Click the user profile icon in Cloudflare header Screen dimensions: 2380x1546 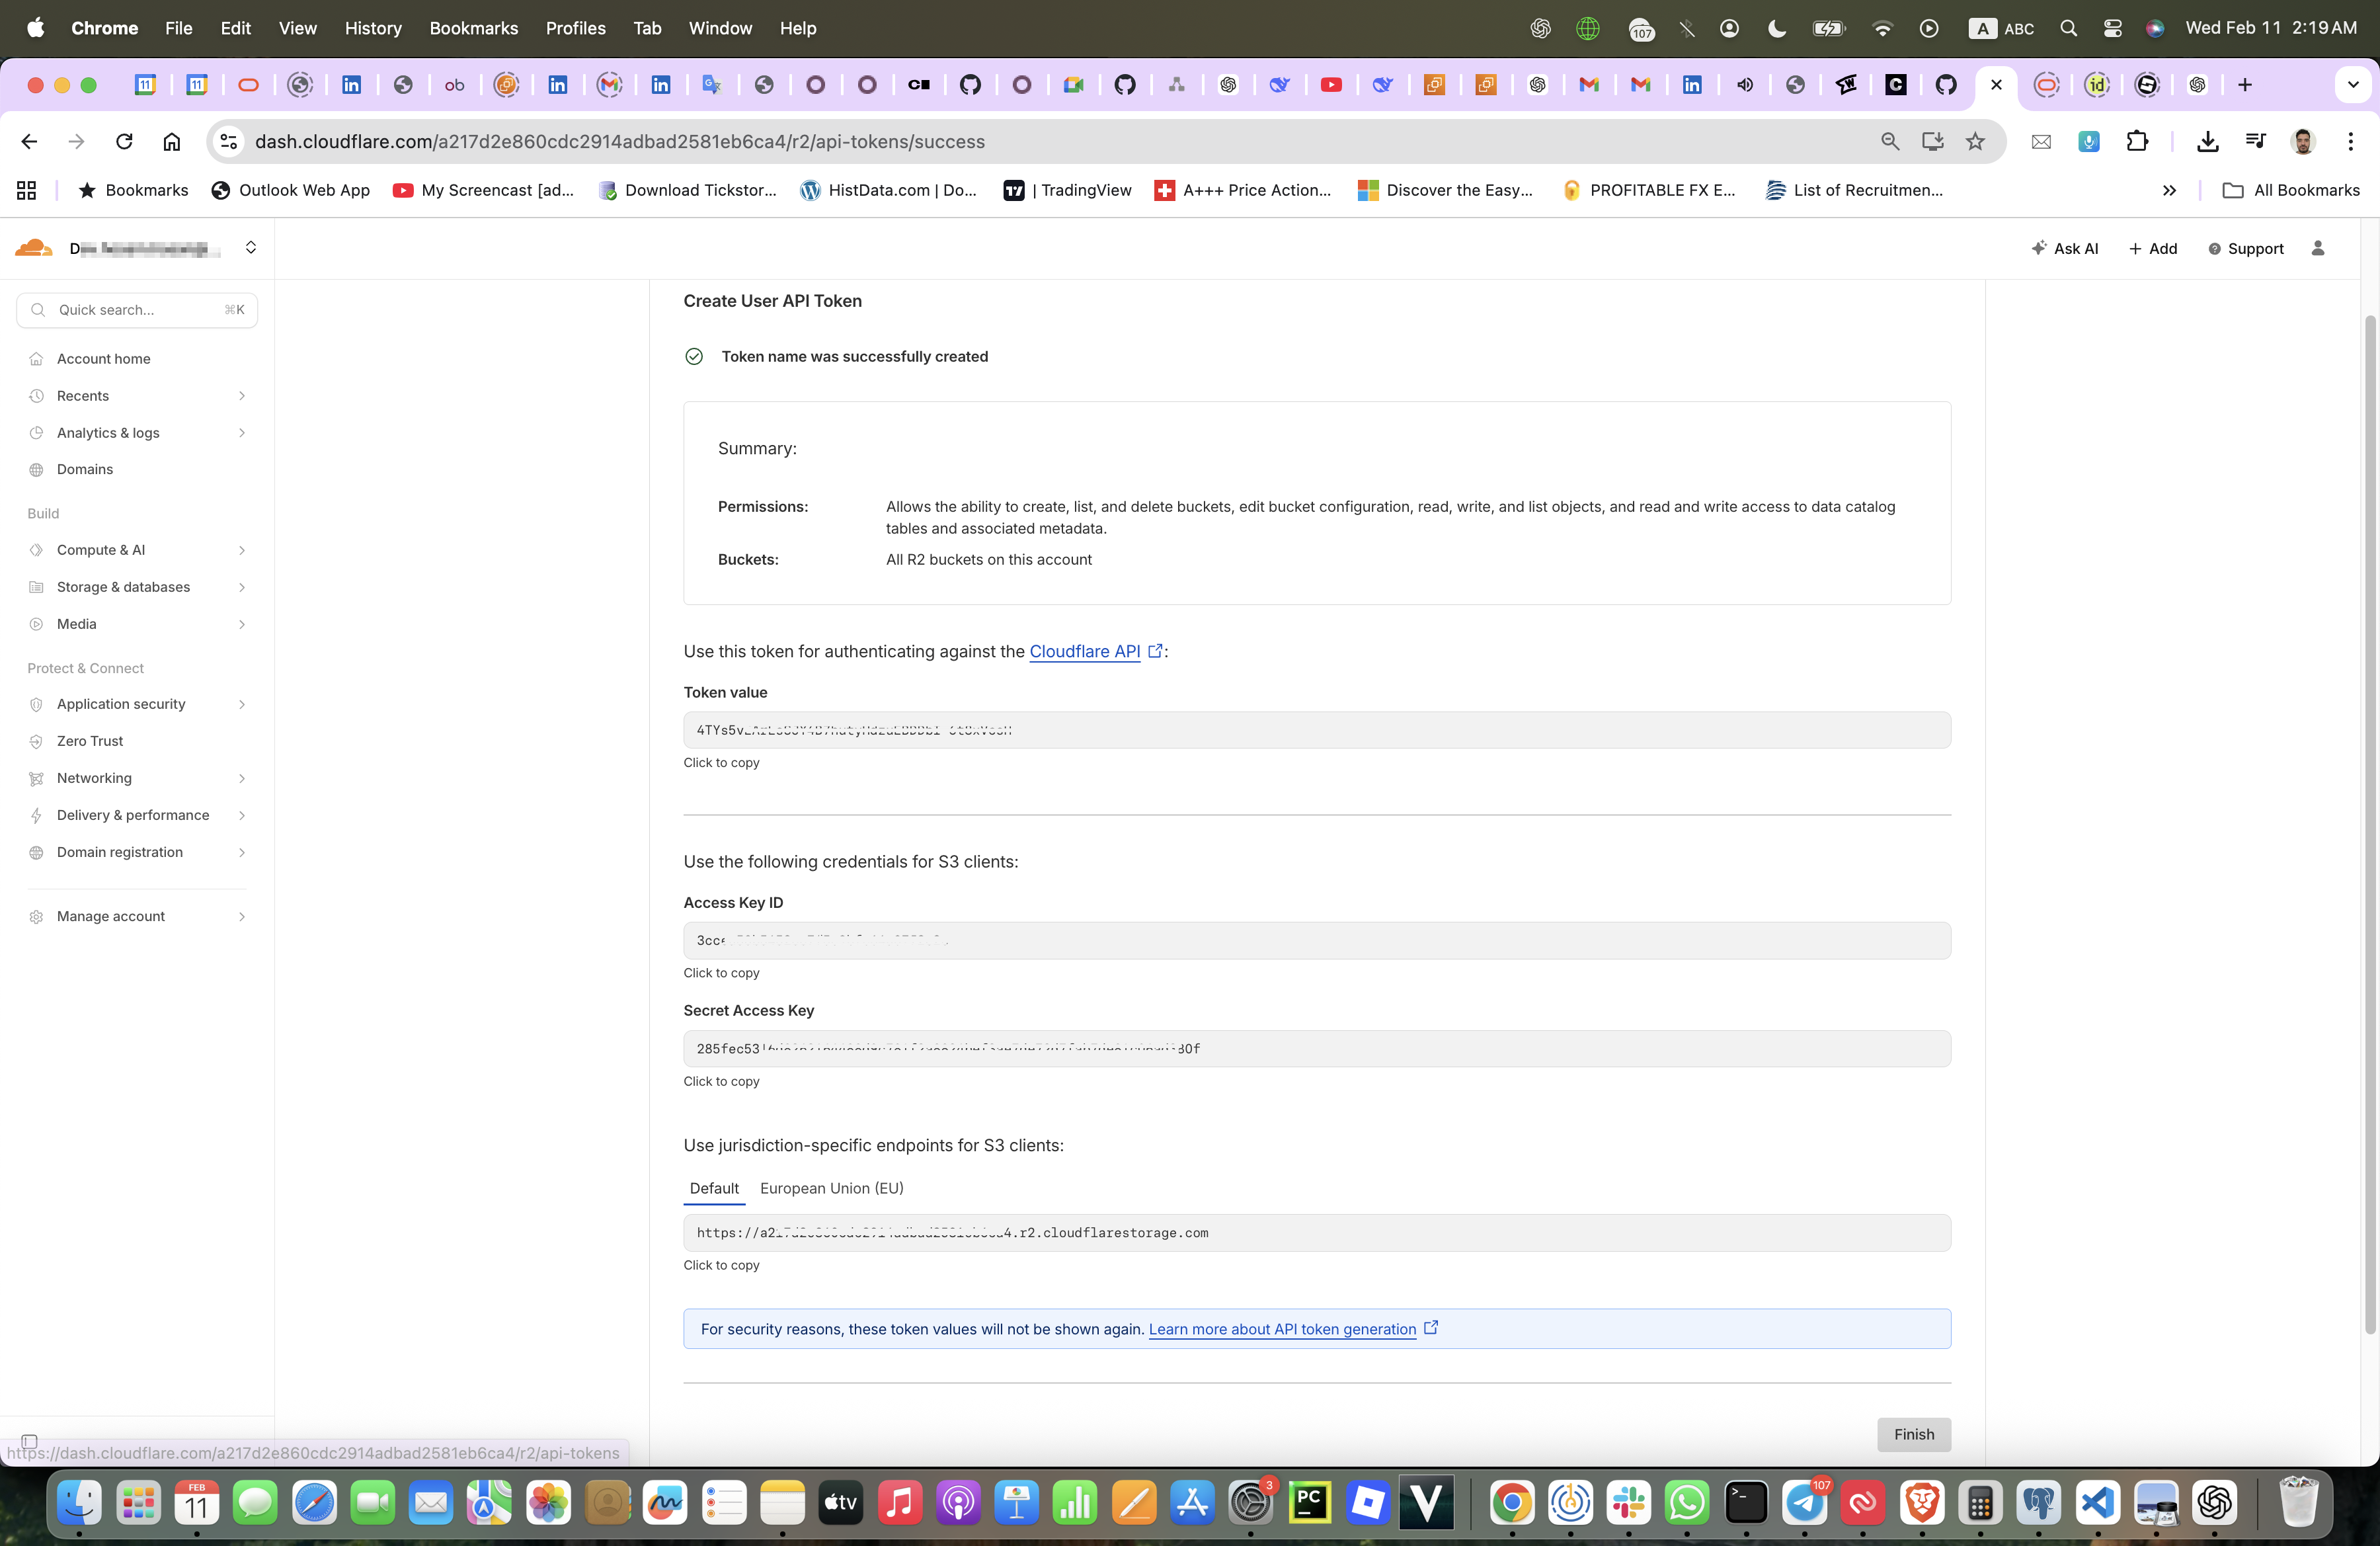2317,248
